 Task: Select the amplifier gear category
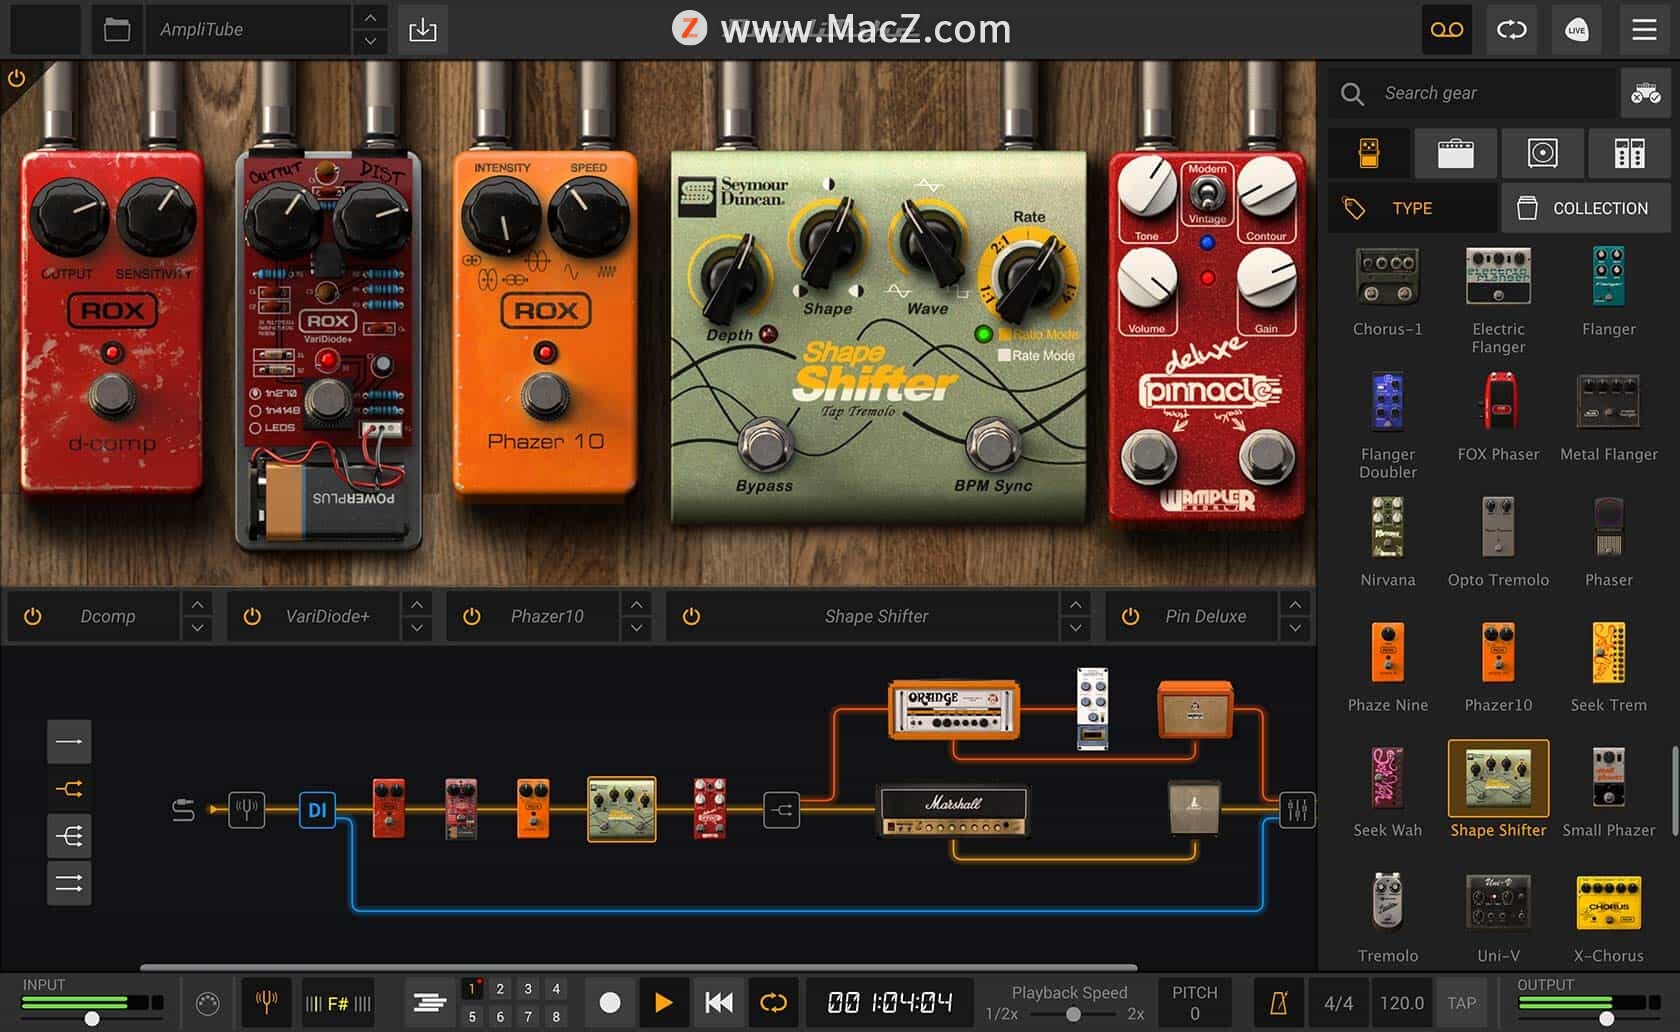(1455, 153)
